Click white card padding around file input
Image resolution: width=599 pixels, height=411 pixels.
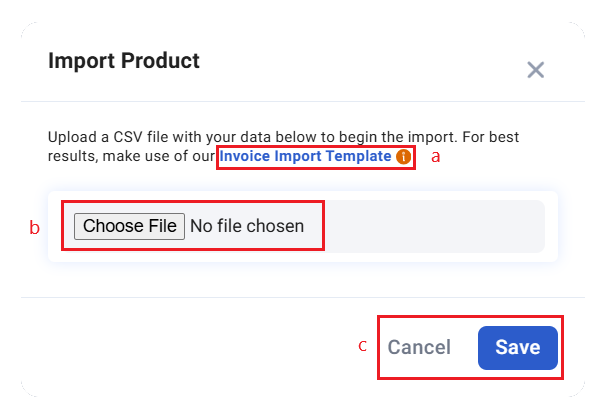point(303,257)
